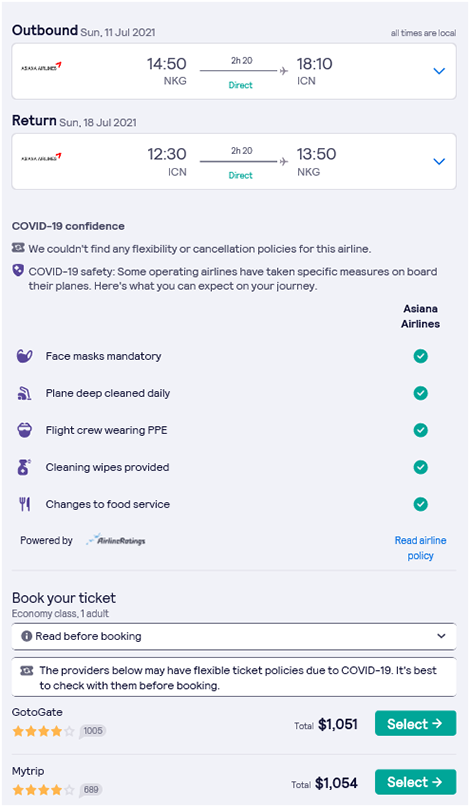Select the Mytrip $1,054 offer
470x807 pixels.
pos(415,782)
